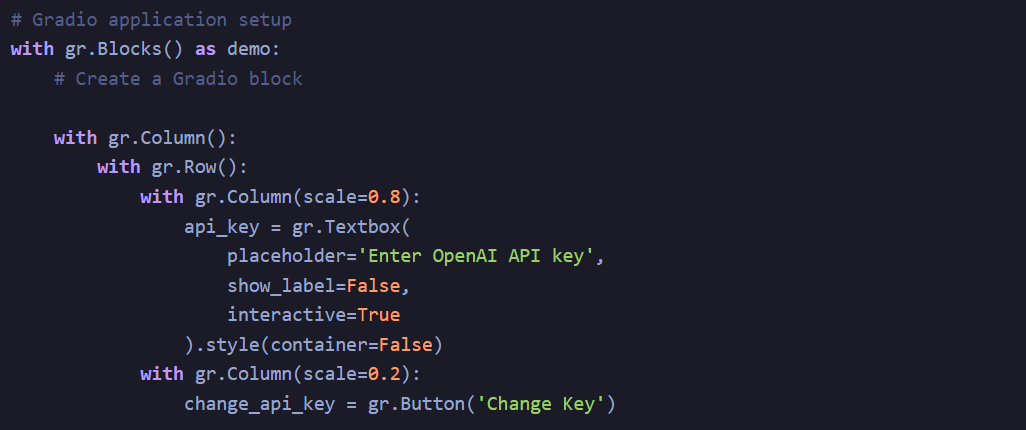Click the comment '# Gradio application setup'

(151, 20)
